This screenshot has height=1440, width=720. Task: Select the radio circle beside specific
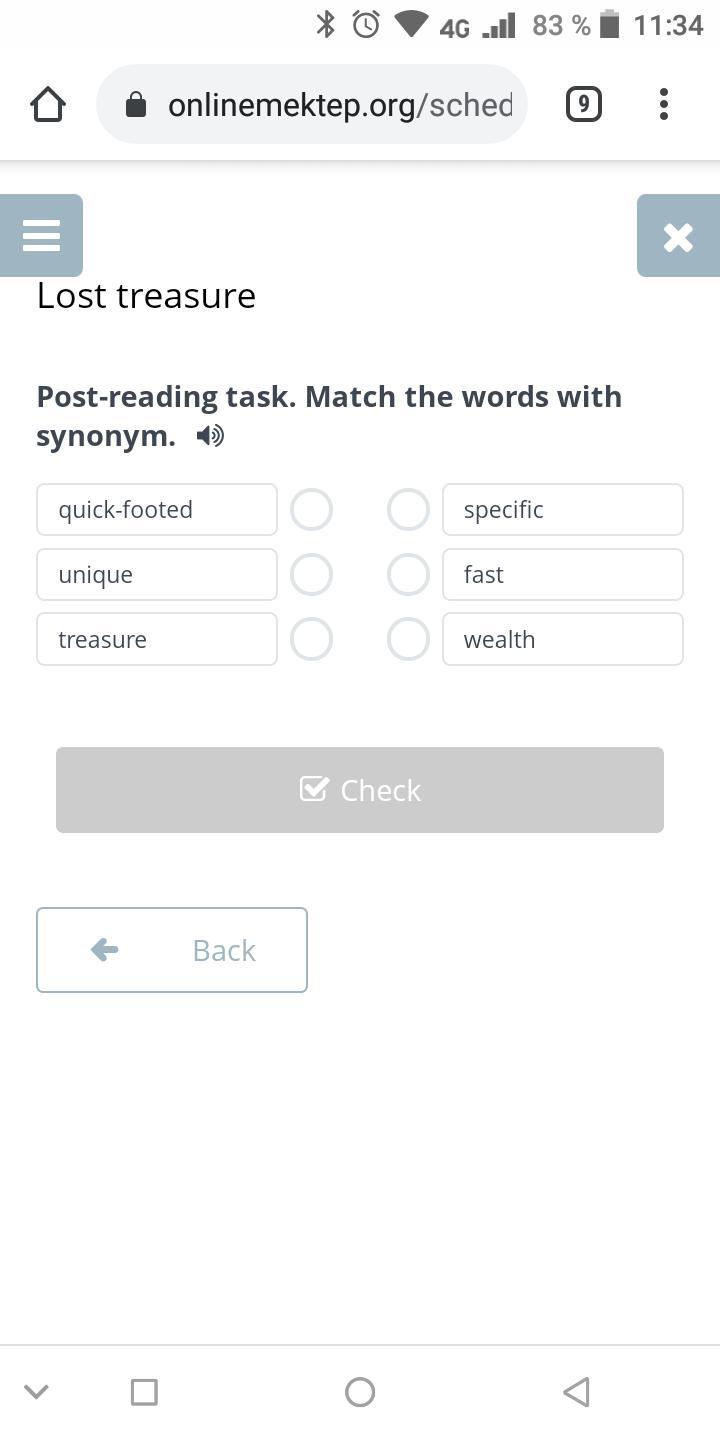click(x=408, y=510)
